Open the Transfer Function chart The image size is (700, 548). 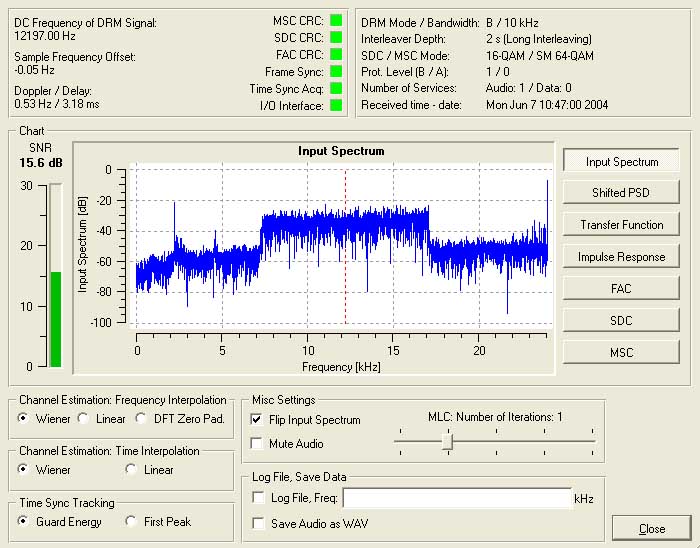click(x=621, y=225)
